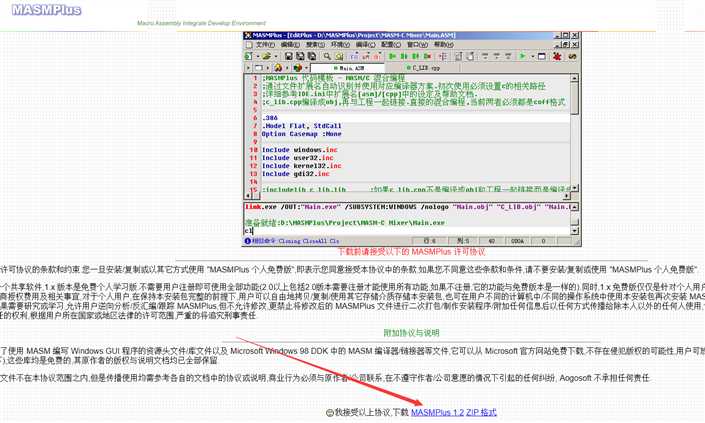
Task: Click the 'Option Casemap :None' code line
Action: pyautogui.click(x=302, y=134)
